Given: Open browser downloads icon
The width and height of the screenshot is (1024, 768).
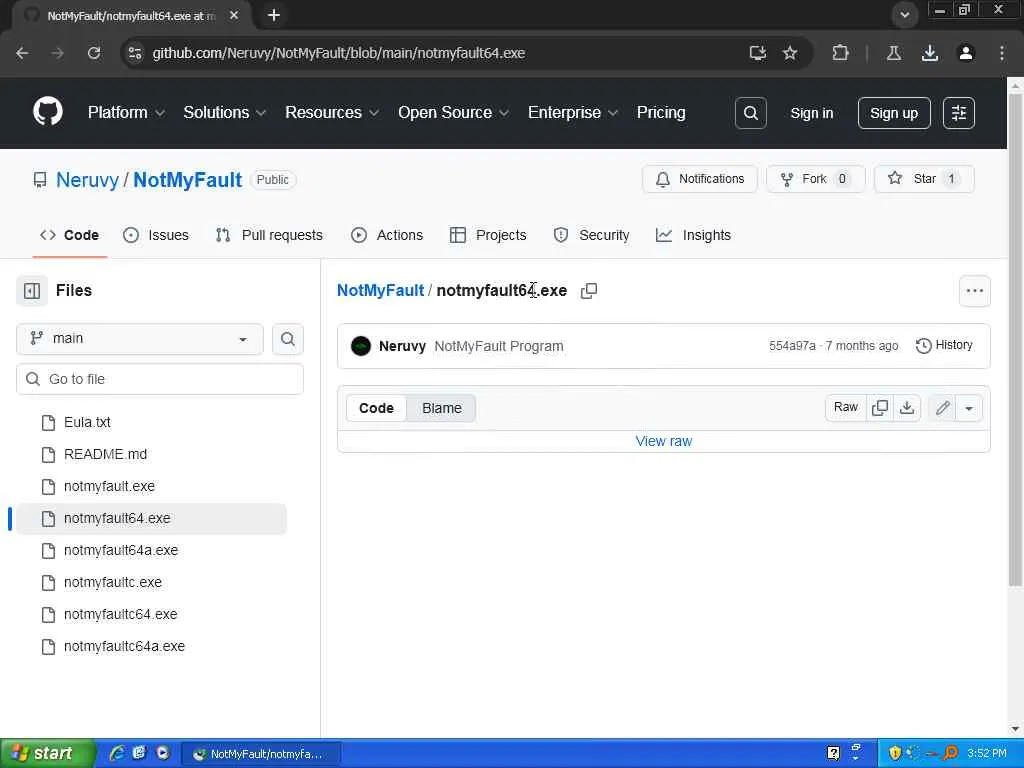Looking at the screenshot, I should click(929, 53).
